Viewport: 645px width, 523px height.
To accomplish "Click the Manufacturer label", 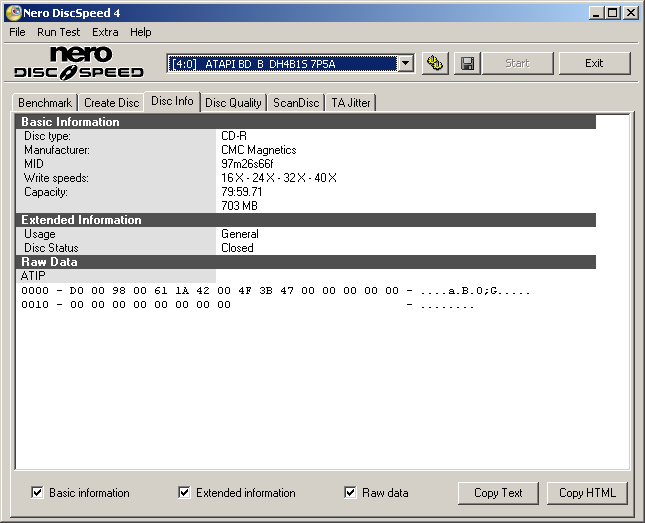I will click(57, 150).
